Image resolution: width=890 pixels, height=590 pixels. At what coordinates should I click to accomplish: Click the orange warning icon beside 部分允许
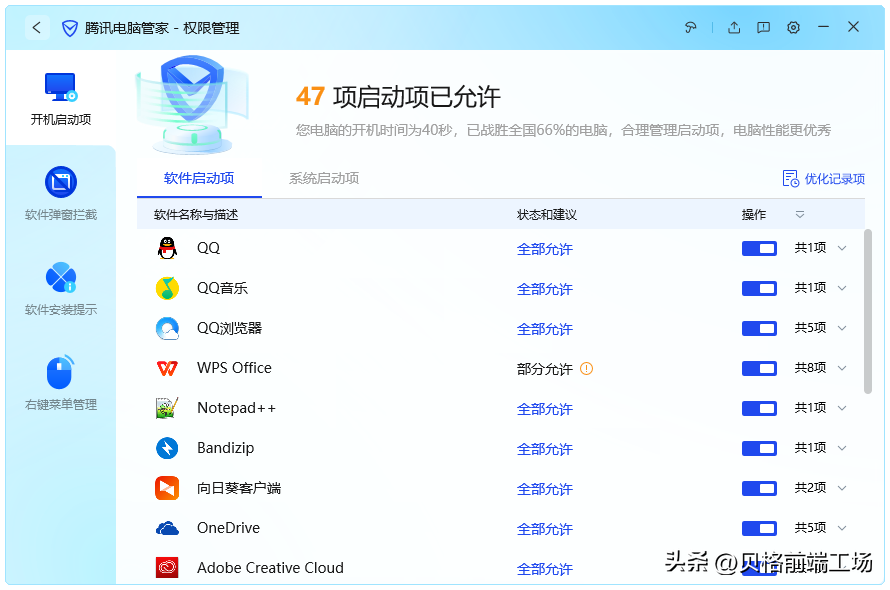(586, 369)
